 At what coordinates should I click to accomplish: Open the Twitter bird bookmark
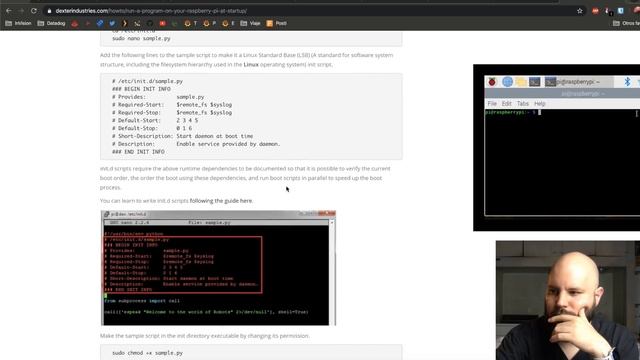tap(112, 23)
